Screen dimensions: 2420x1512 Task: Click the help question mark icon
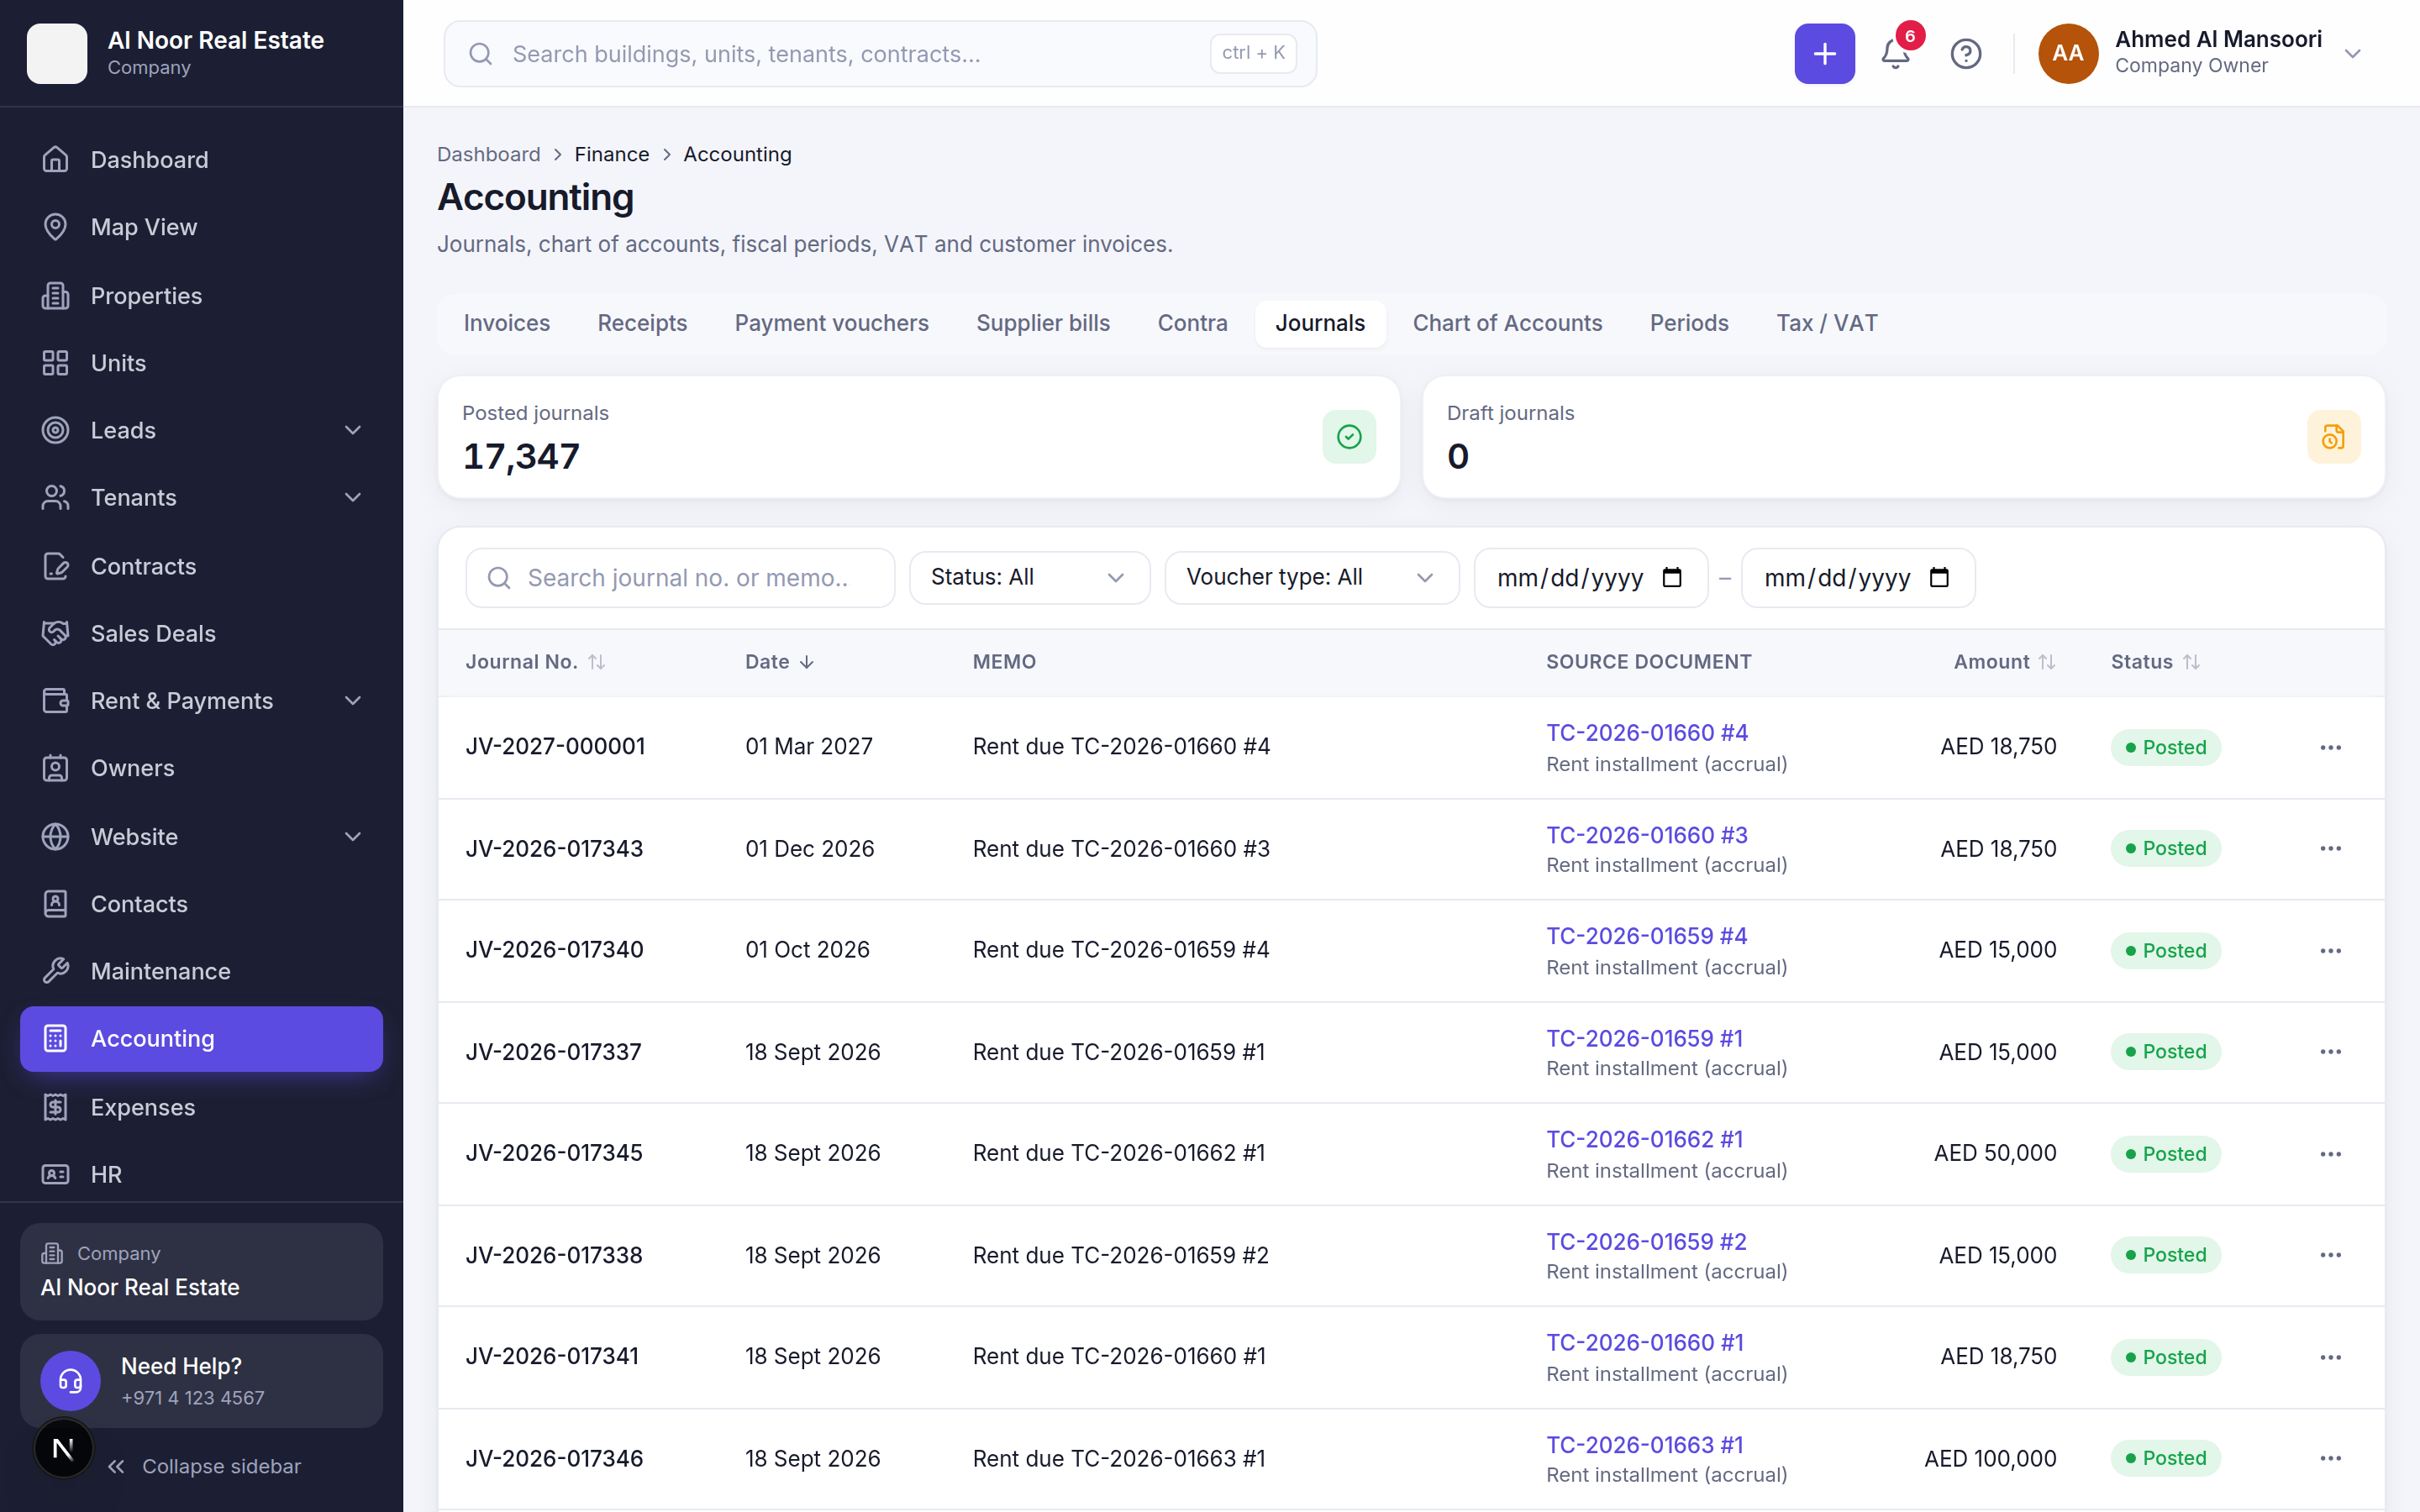[x=1965, y=53]
